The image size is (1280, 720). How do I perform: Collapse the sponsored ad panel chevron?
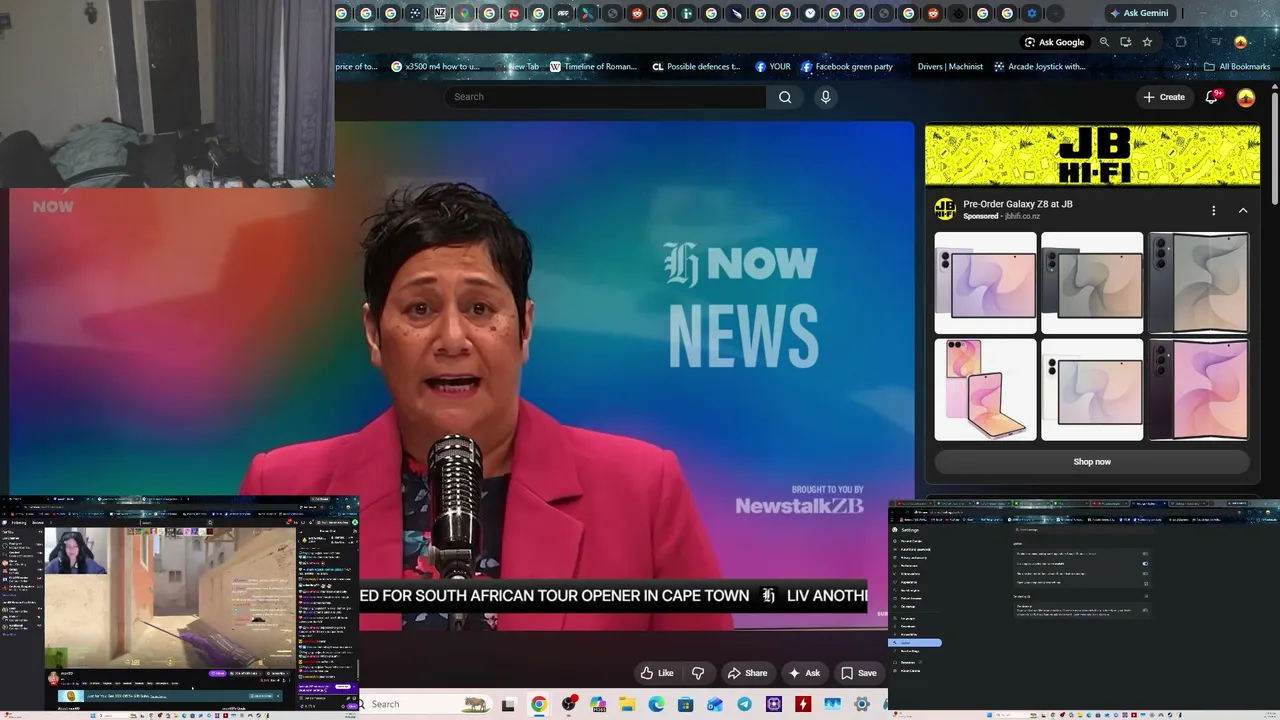click(x=1243, y=210)
